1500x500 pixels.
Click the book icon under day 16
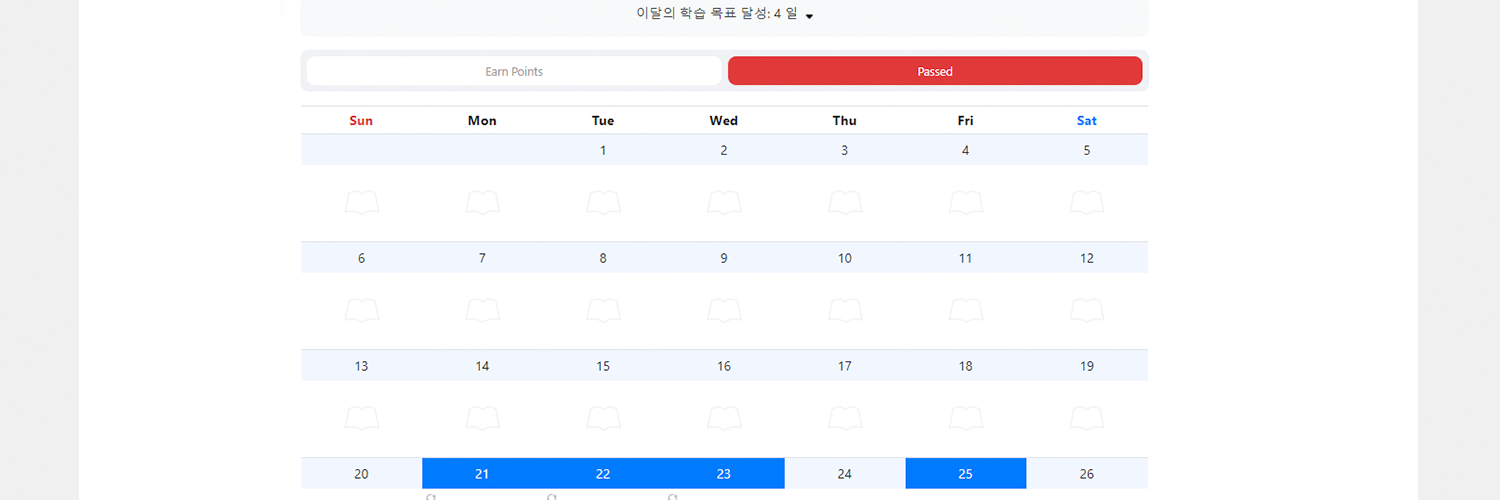coord(724,418)
